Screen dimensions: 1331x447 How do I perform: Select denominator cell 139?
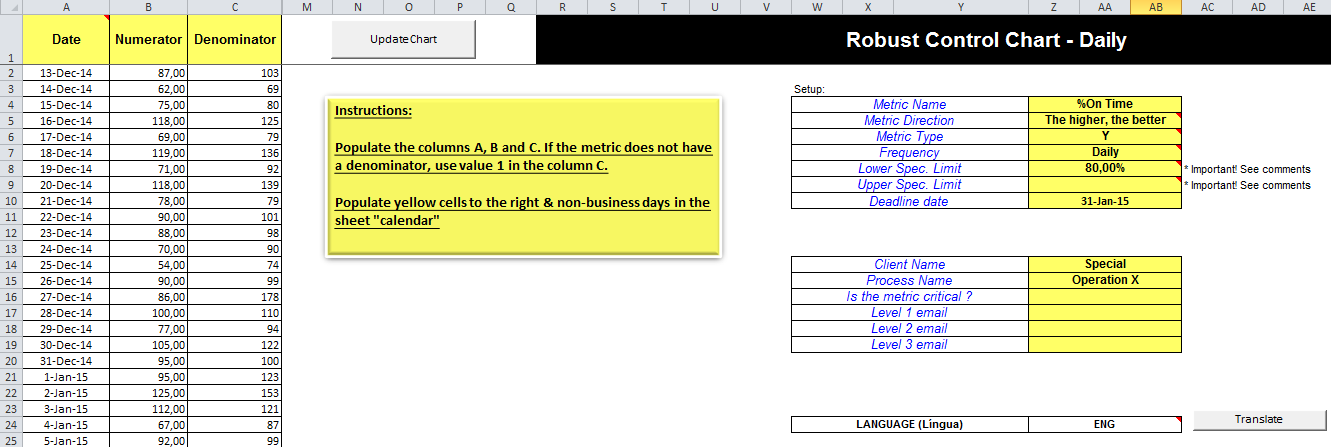[235, 184]
